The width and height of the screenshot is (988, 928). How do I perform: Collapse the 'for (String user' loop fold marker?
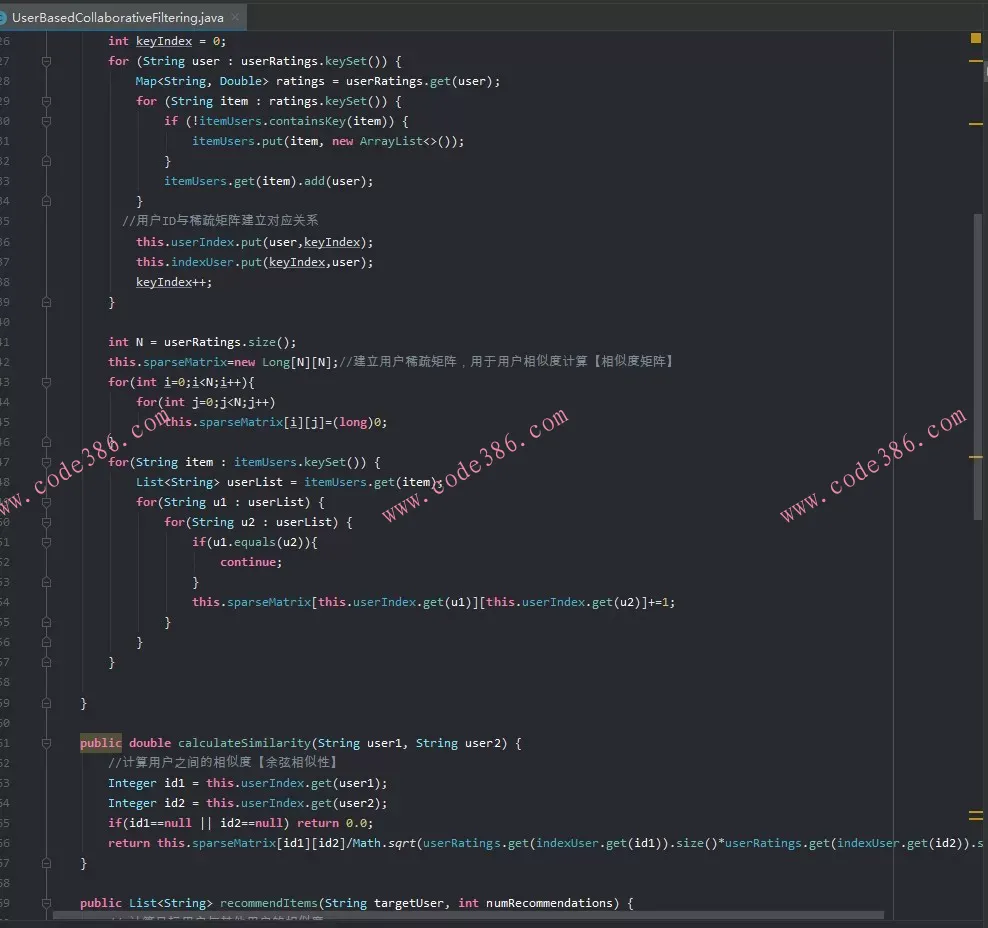pyautogui.click(x=47, y=61)
